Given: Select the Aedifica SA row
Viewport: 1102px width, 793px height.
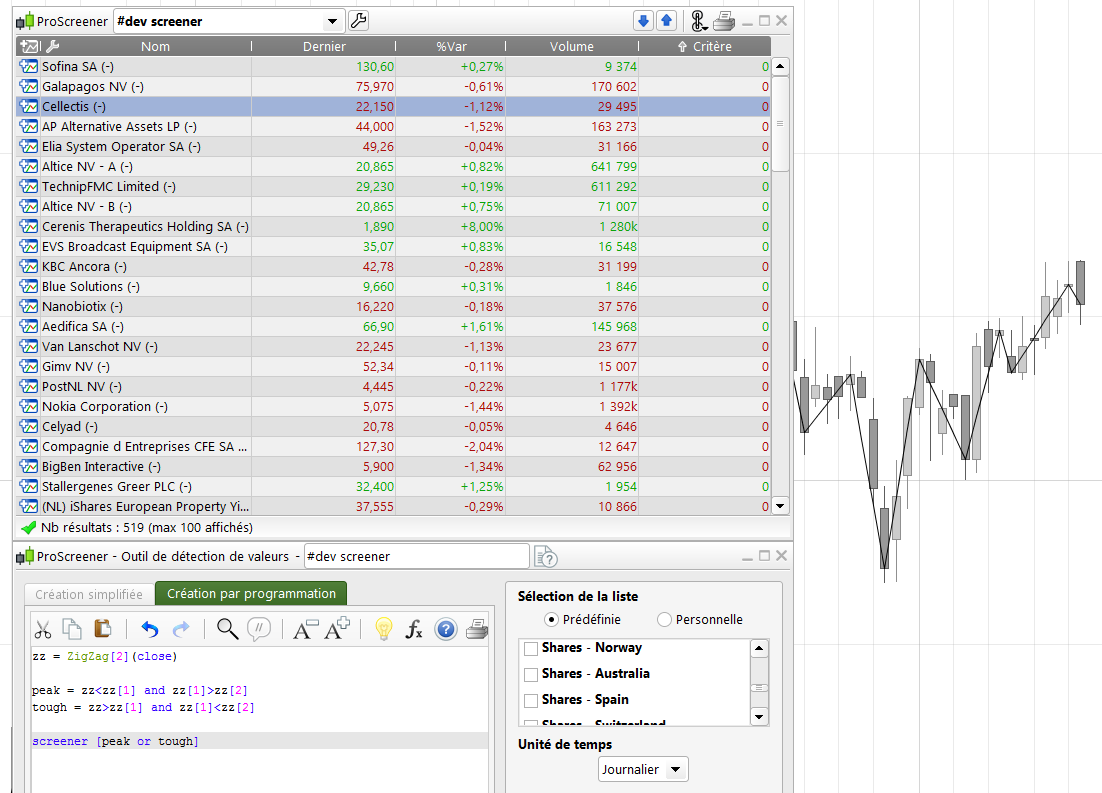Looking at the screenshot, I should click(394, 326).
